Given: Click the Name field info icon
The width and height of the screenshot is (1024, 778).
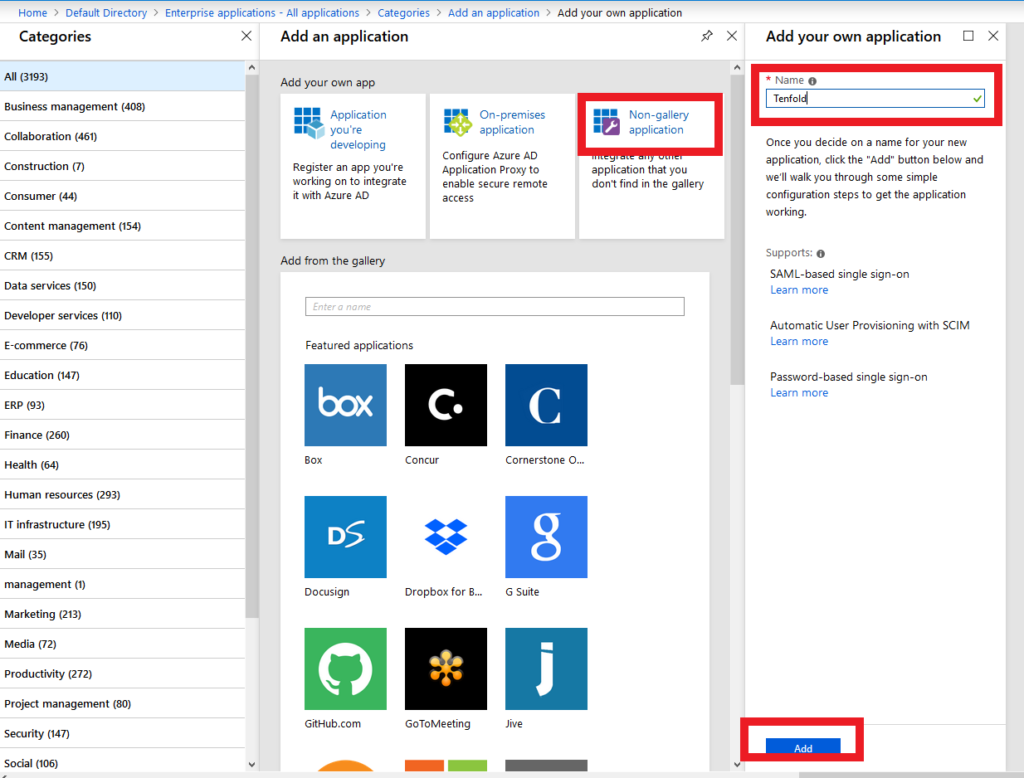Looking at the screenshot, I should [812, 81].
